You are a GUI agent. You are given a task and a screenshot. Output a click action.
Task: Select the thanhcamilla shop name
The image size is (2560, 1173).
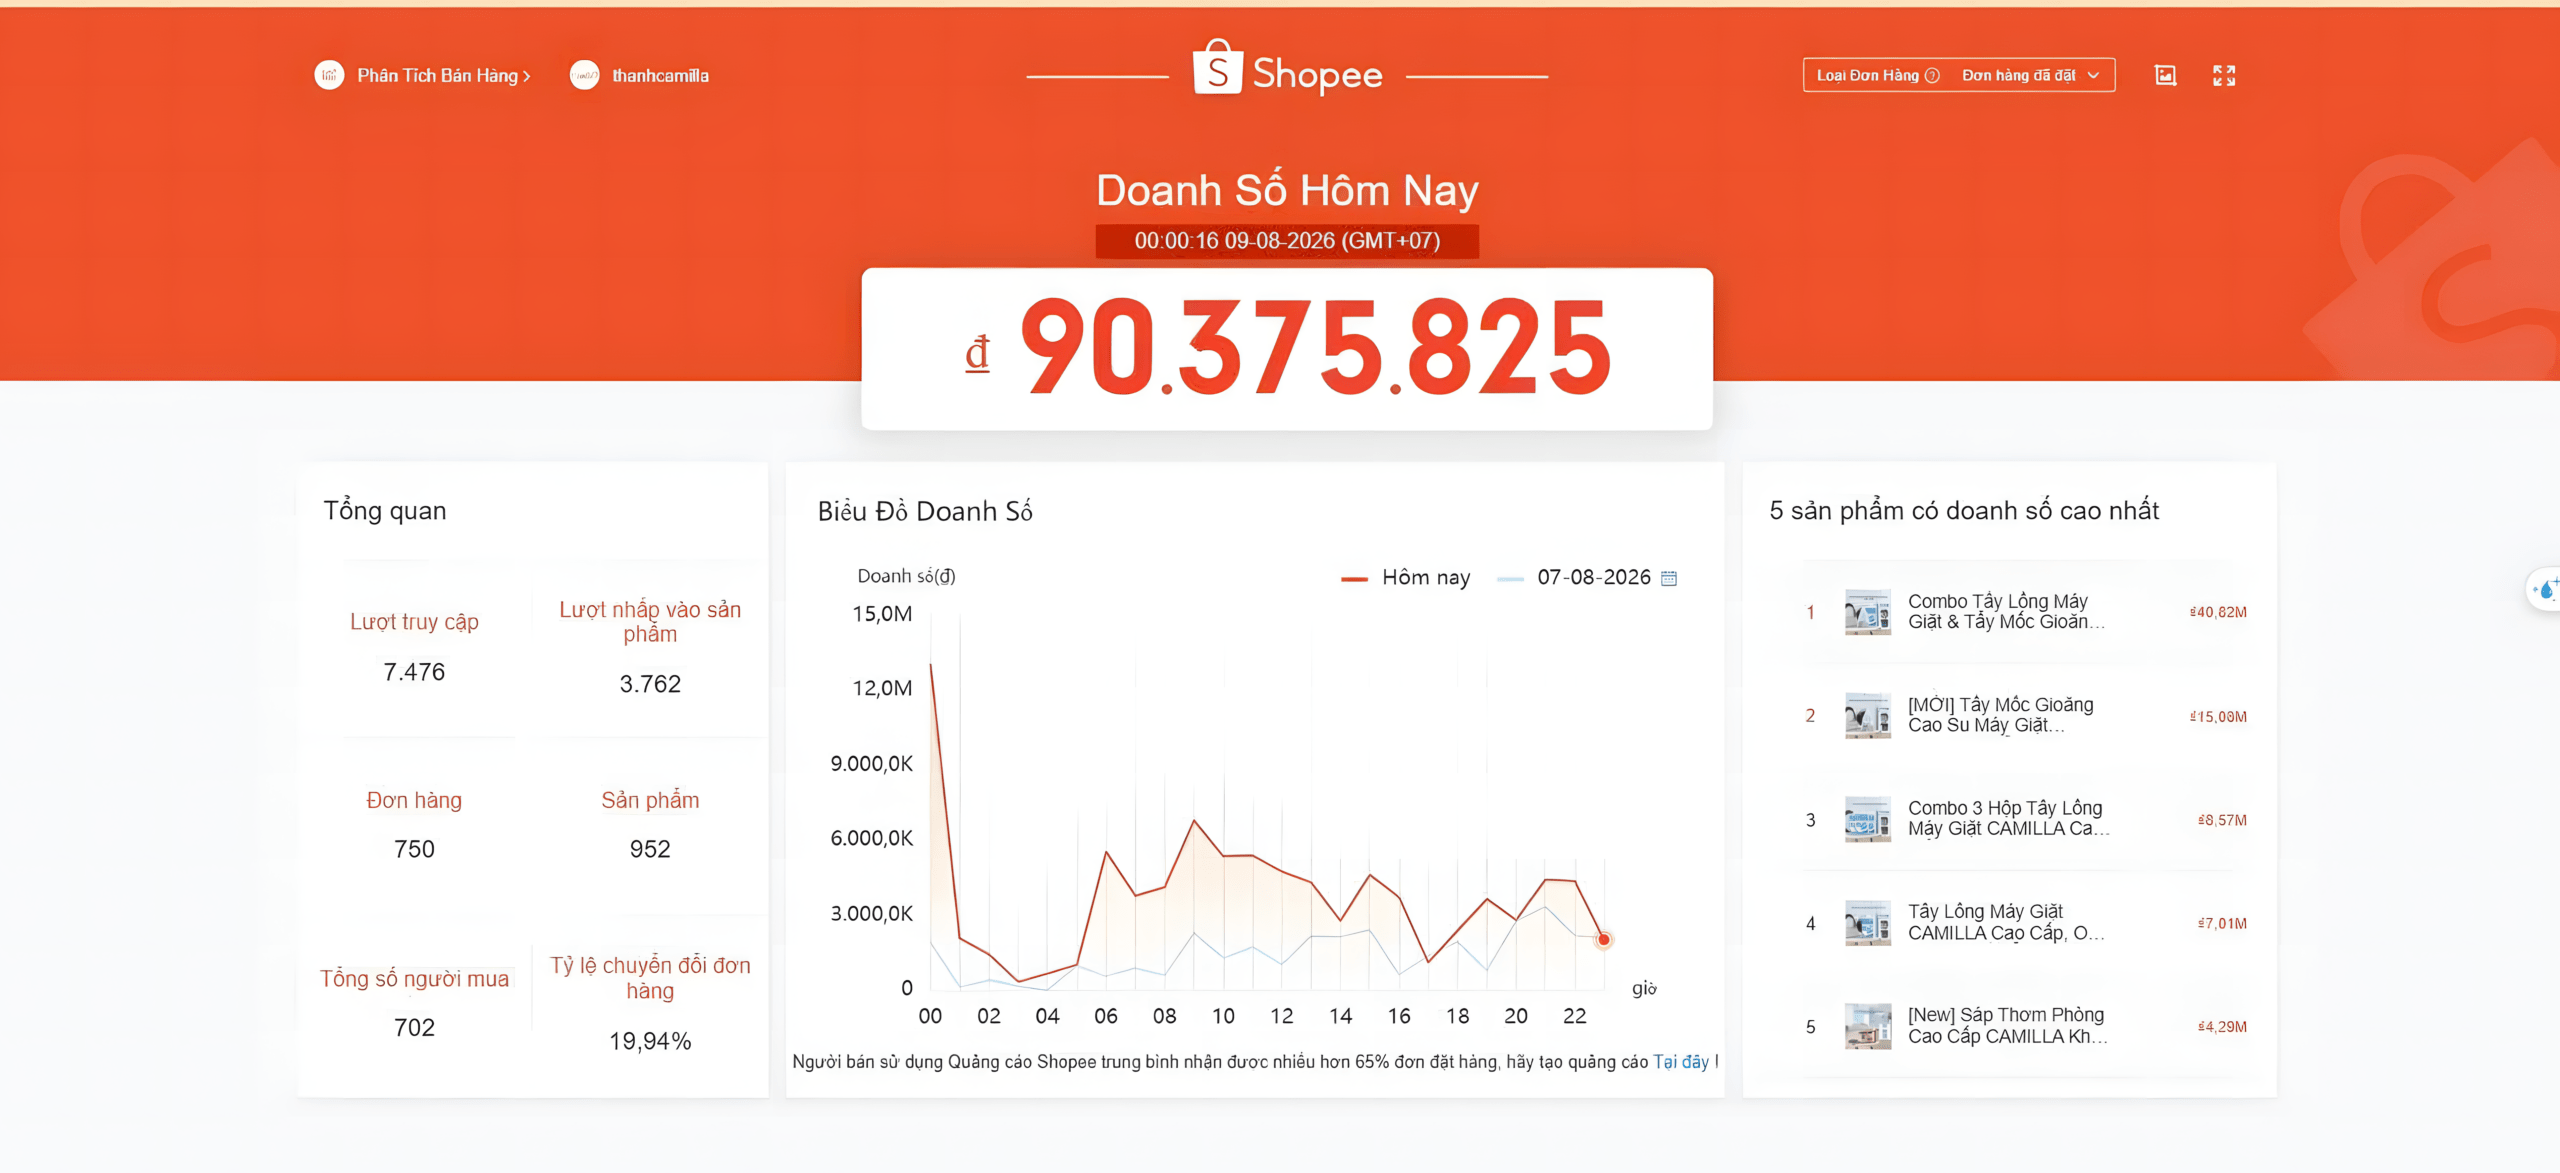point(660,76)
